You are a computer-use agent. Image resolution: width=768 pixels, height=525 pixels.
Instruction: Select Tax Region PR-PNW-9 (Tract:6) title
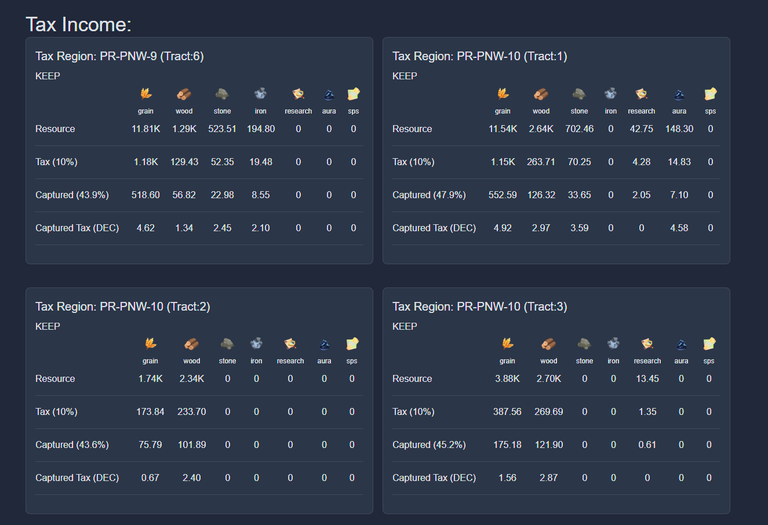tap(120, 56)
